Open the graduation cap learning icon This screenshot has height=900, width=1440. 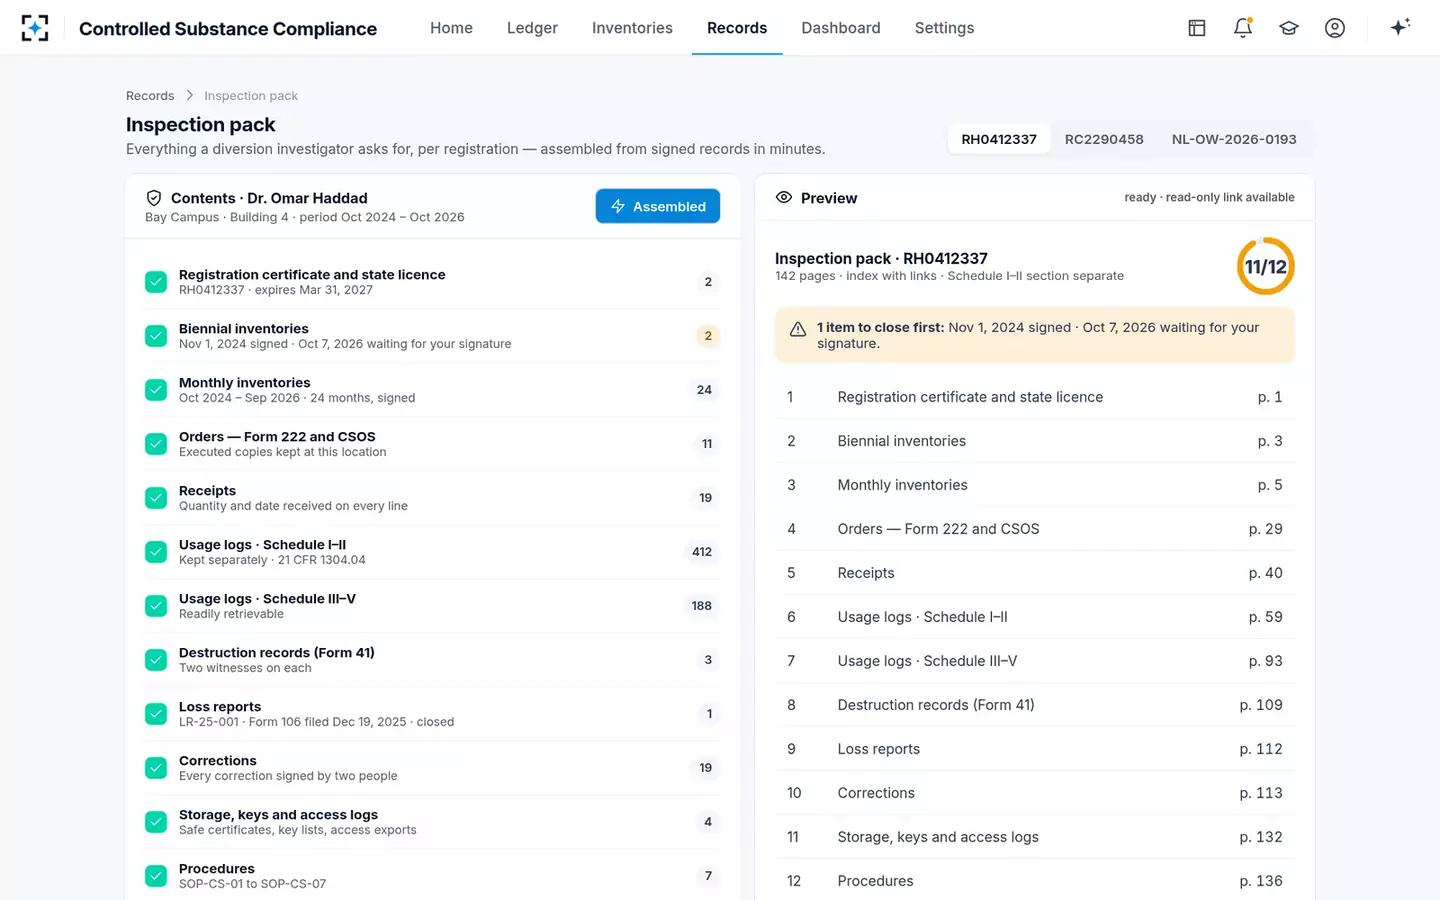pyautogui.click(x=1289, y=28)
